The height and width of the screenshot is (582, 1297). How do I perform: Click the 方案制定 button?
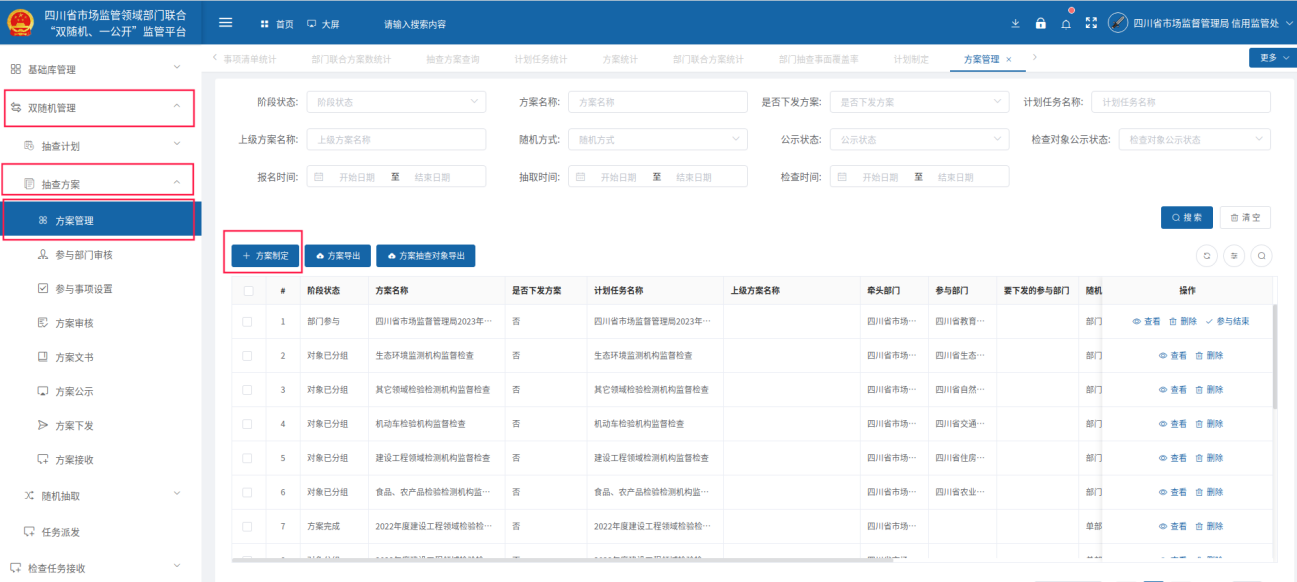tap(266, 256)
